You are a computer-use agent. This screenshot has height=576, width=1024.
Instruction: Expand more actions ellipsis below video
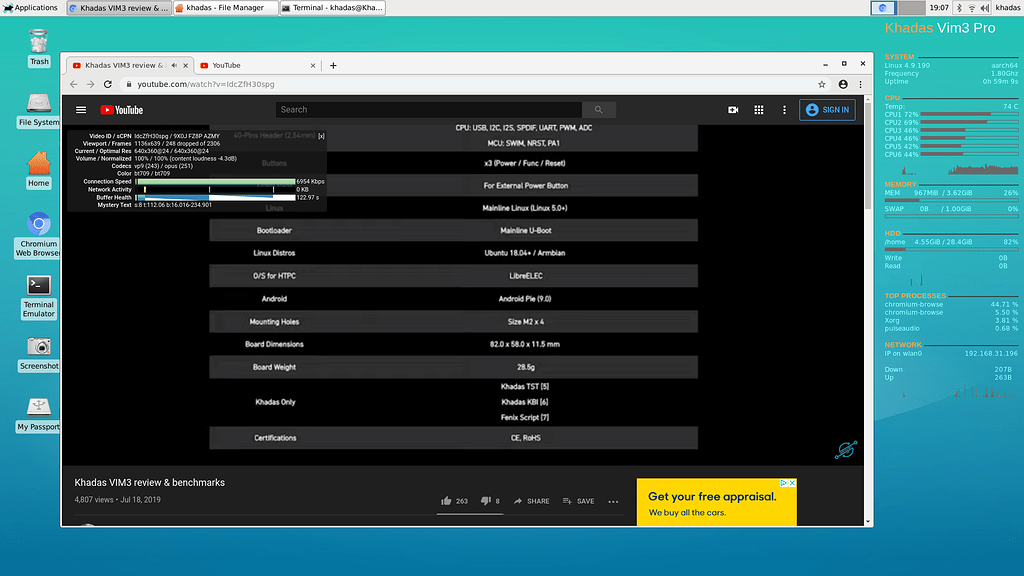(615, 501)
